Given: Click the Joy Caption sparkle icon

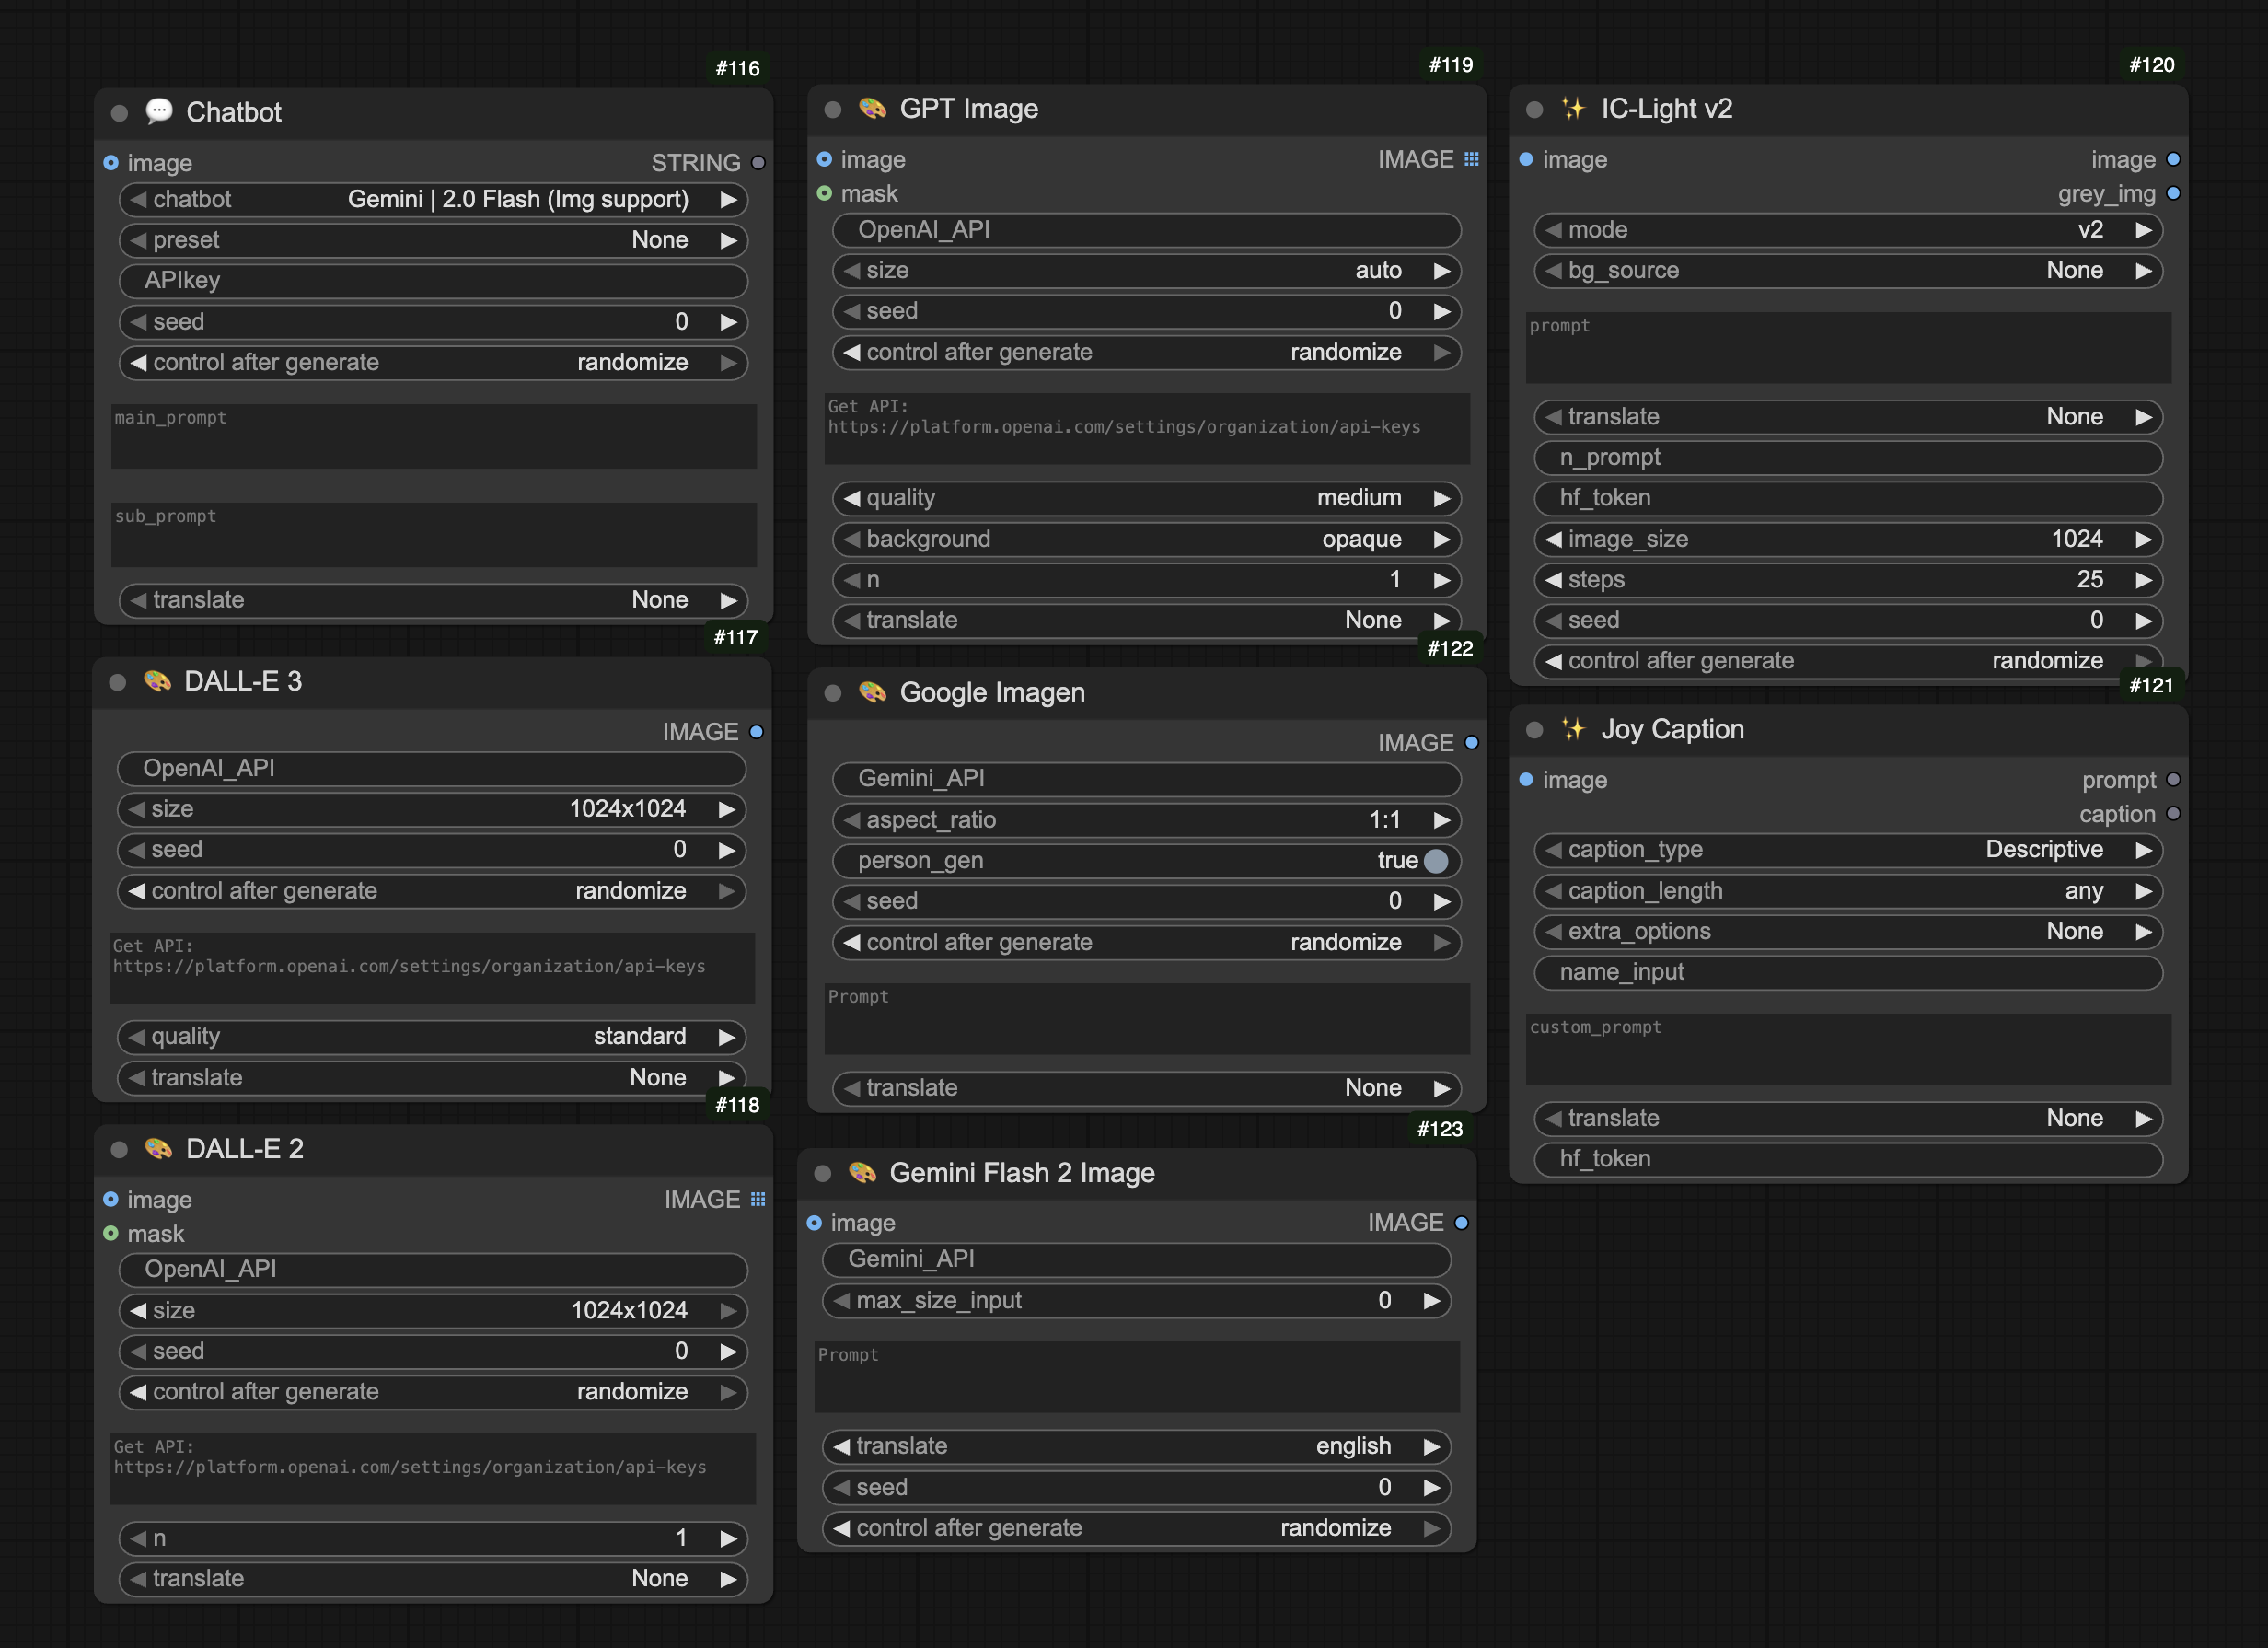Looking at the screenshot, I should (1574, 729).
